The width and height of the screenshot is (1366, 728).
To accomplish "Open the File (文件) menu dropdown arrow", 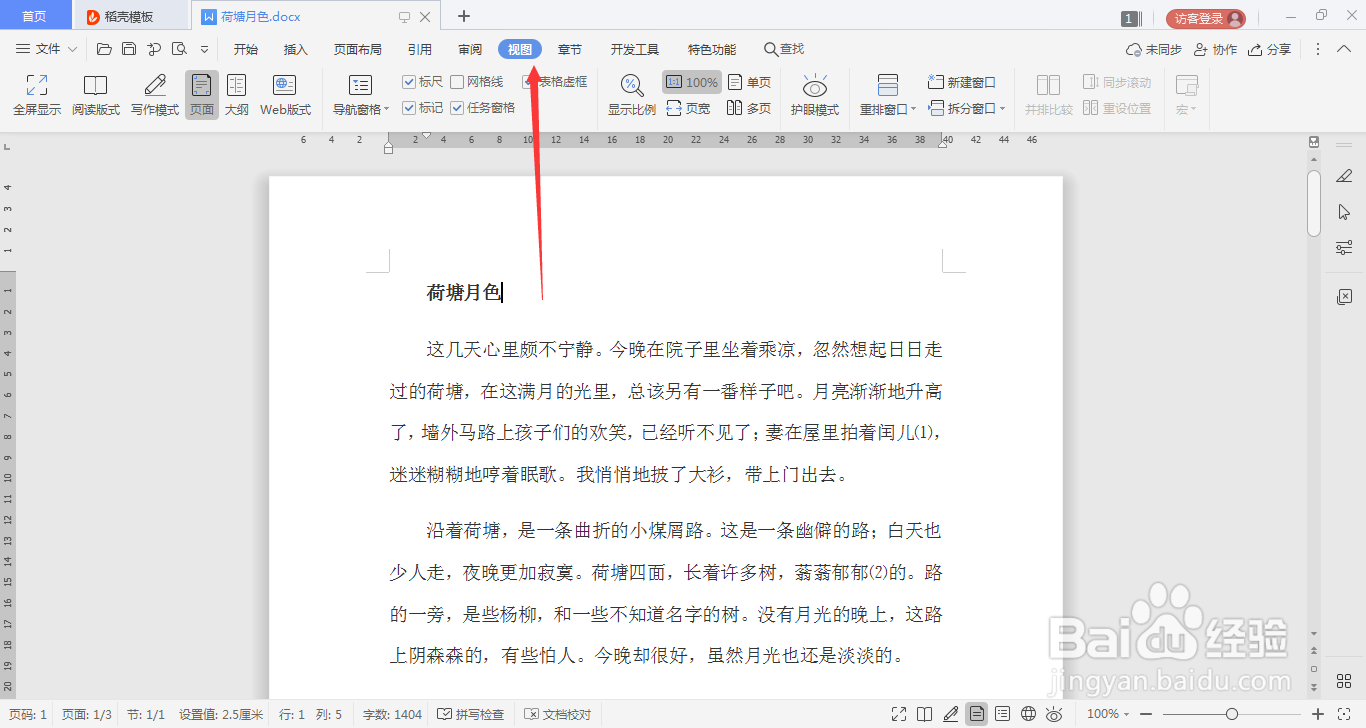I will 72,49.
